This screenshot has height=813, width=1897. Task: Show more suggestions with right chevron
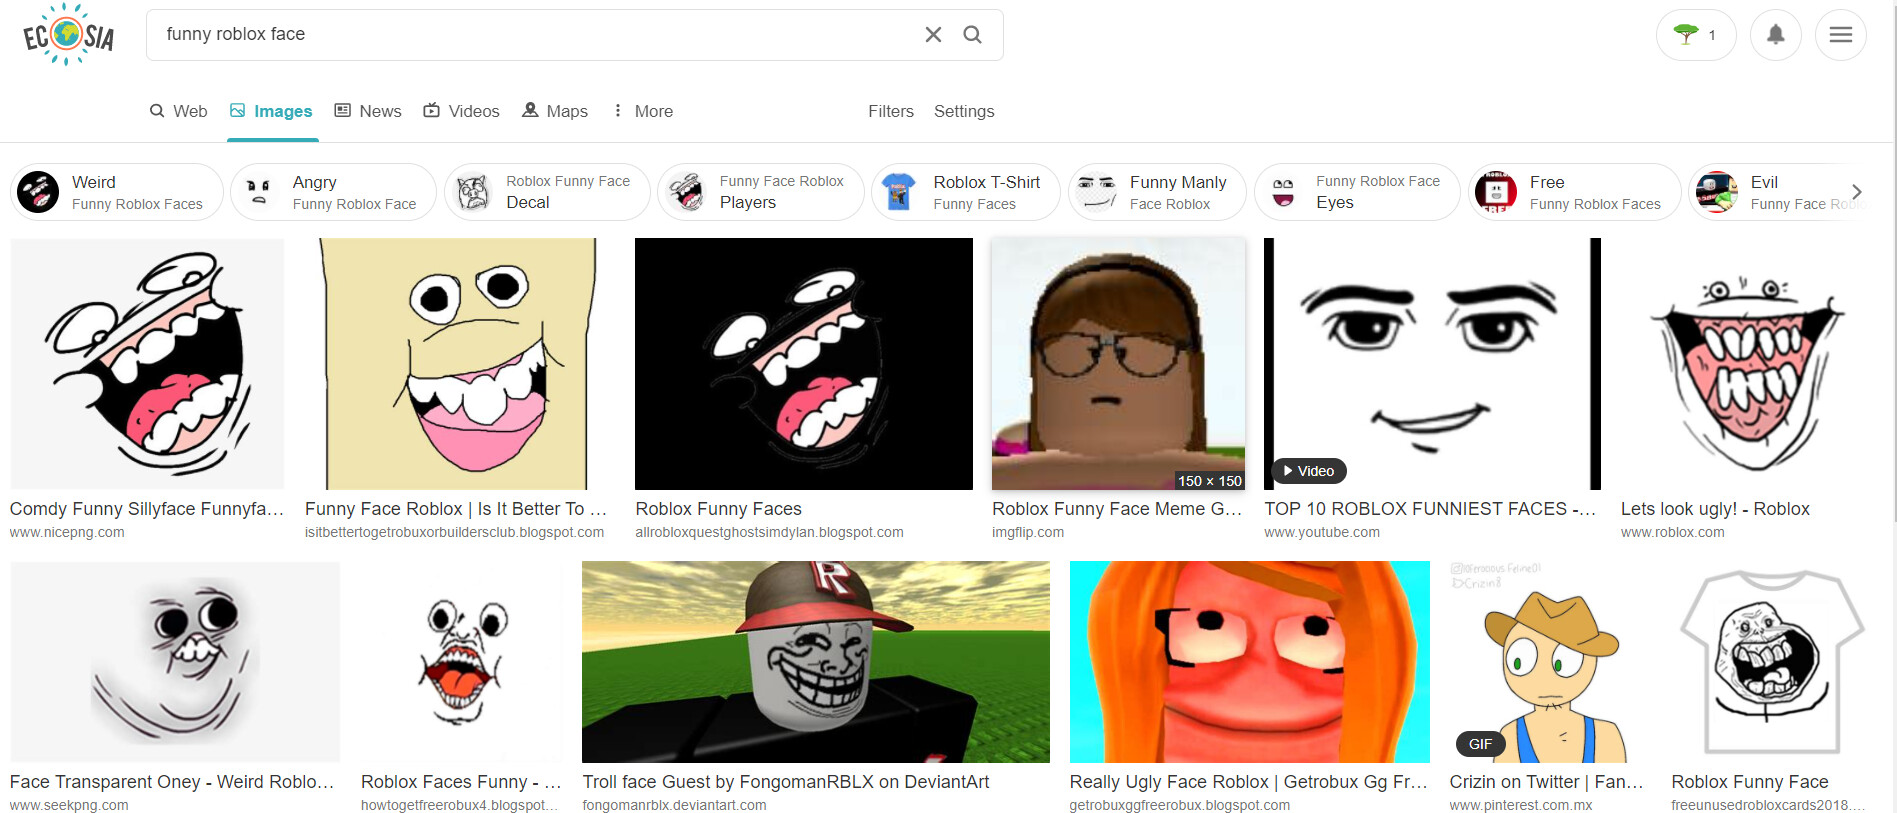pyautogui.click(x=1857, y=192)
